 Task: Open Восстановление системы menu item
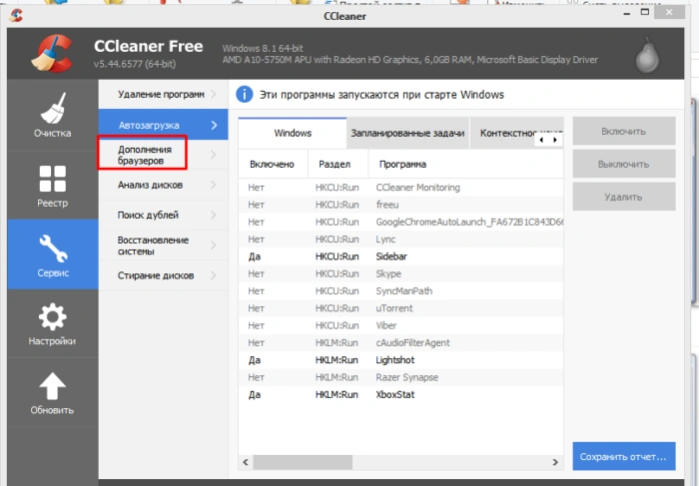pos(163,245)
